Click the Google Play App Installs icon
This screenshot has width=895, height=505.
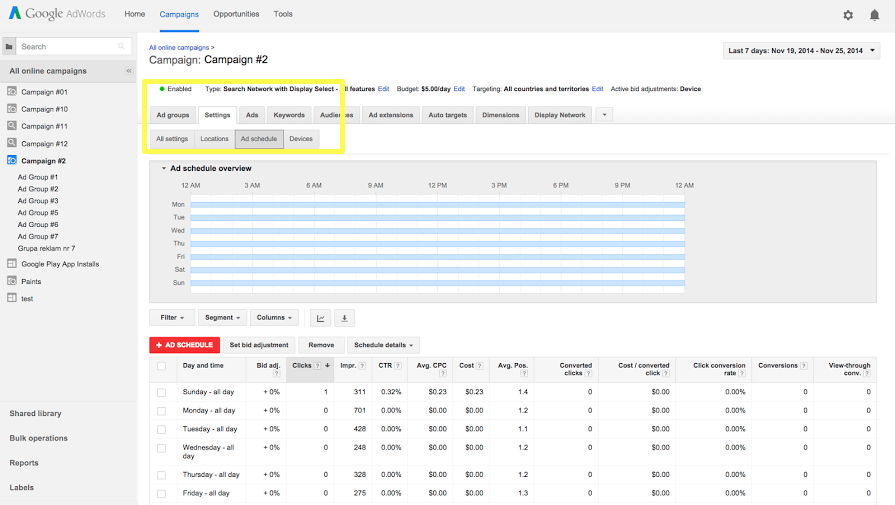tap(11, 264)
